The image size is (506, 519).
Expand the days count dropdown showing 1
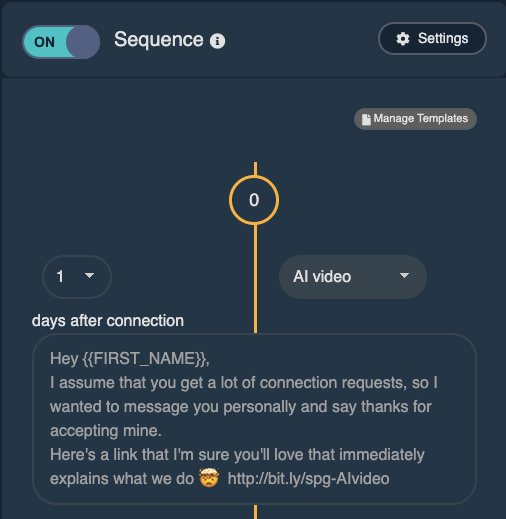click(x=77, y=276)
